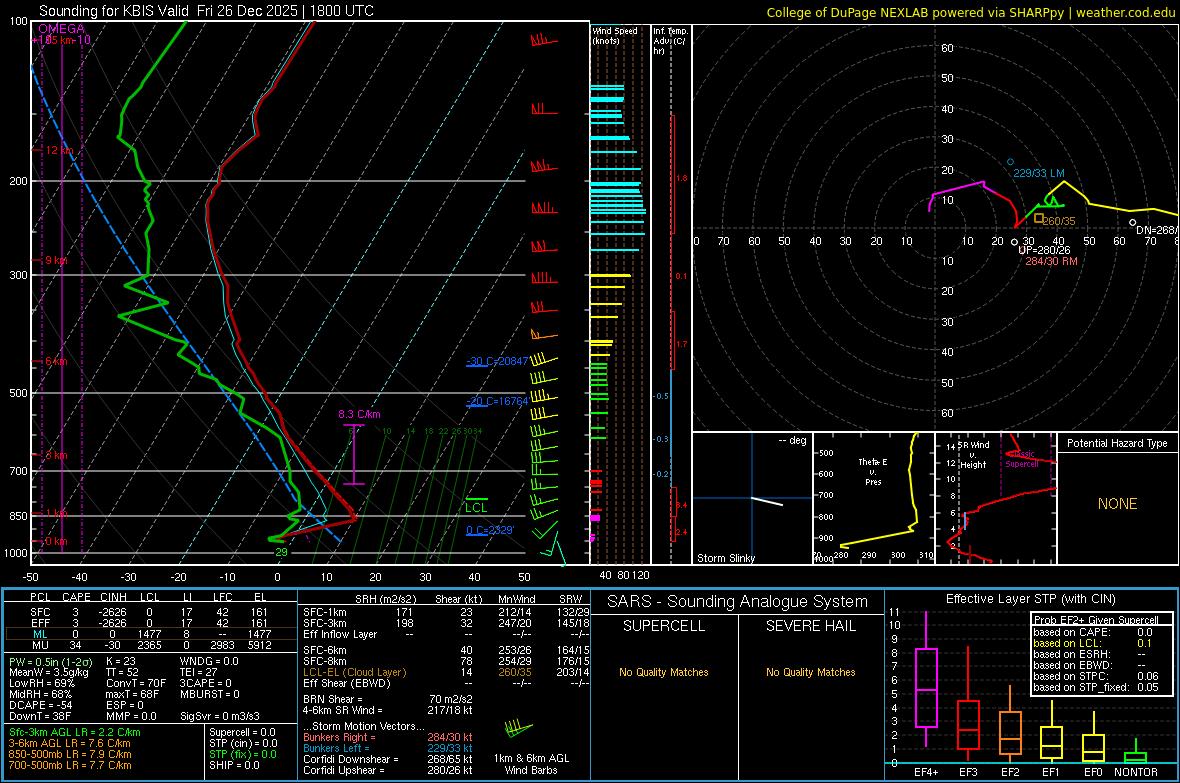Click the blue 'Bunkers Left =' row
The height and width of the screenshot is (783, 1180).
pos(388,748)
